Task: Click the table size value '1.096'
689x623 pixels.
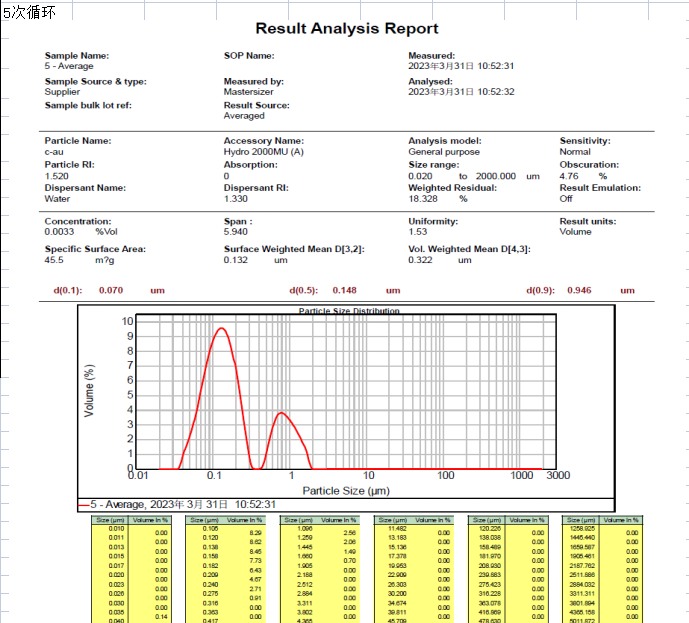Action: coord(305,529)
